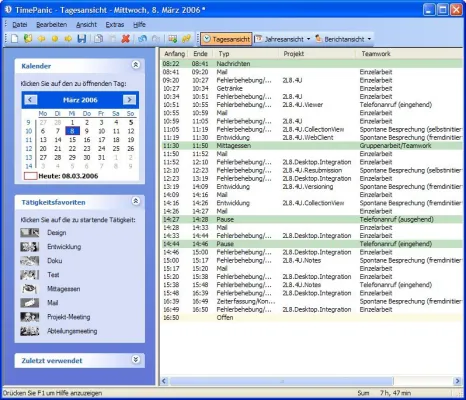Screen dimensions: 466x400
Task: Click the copy pages icon in toolbar
Action: click(98, 39)
